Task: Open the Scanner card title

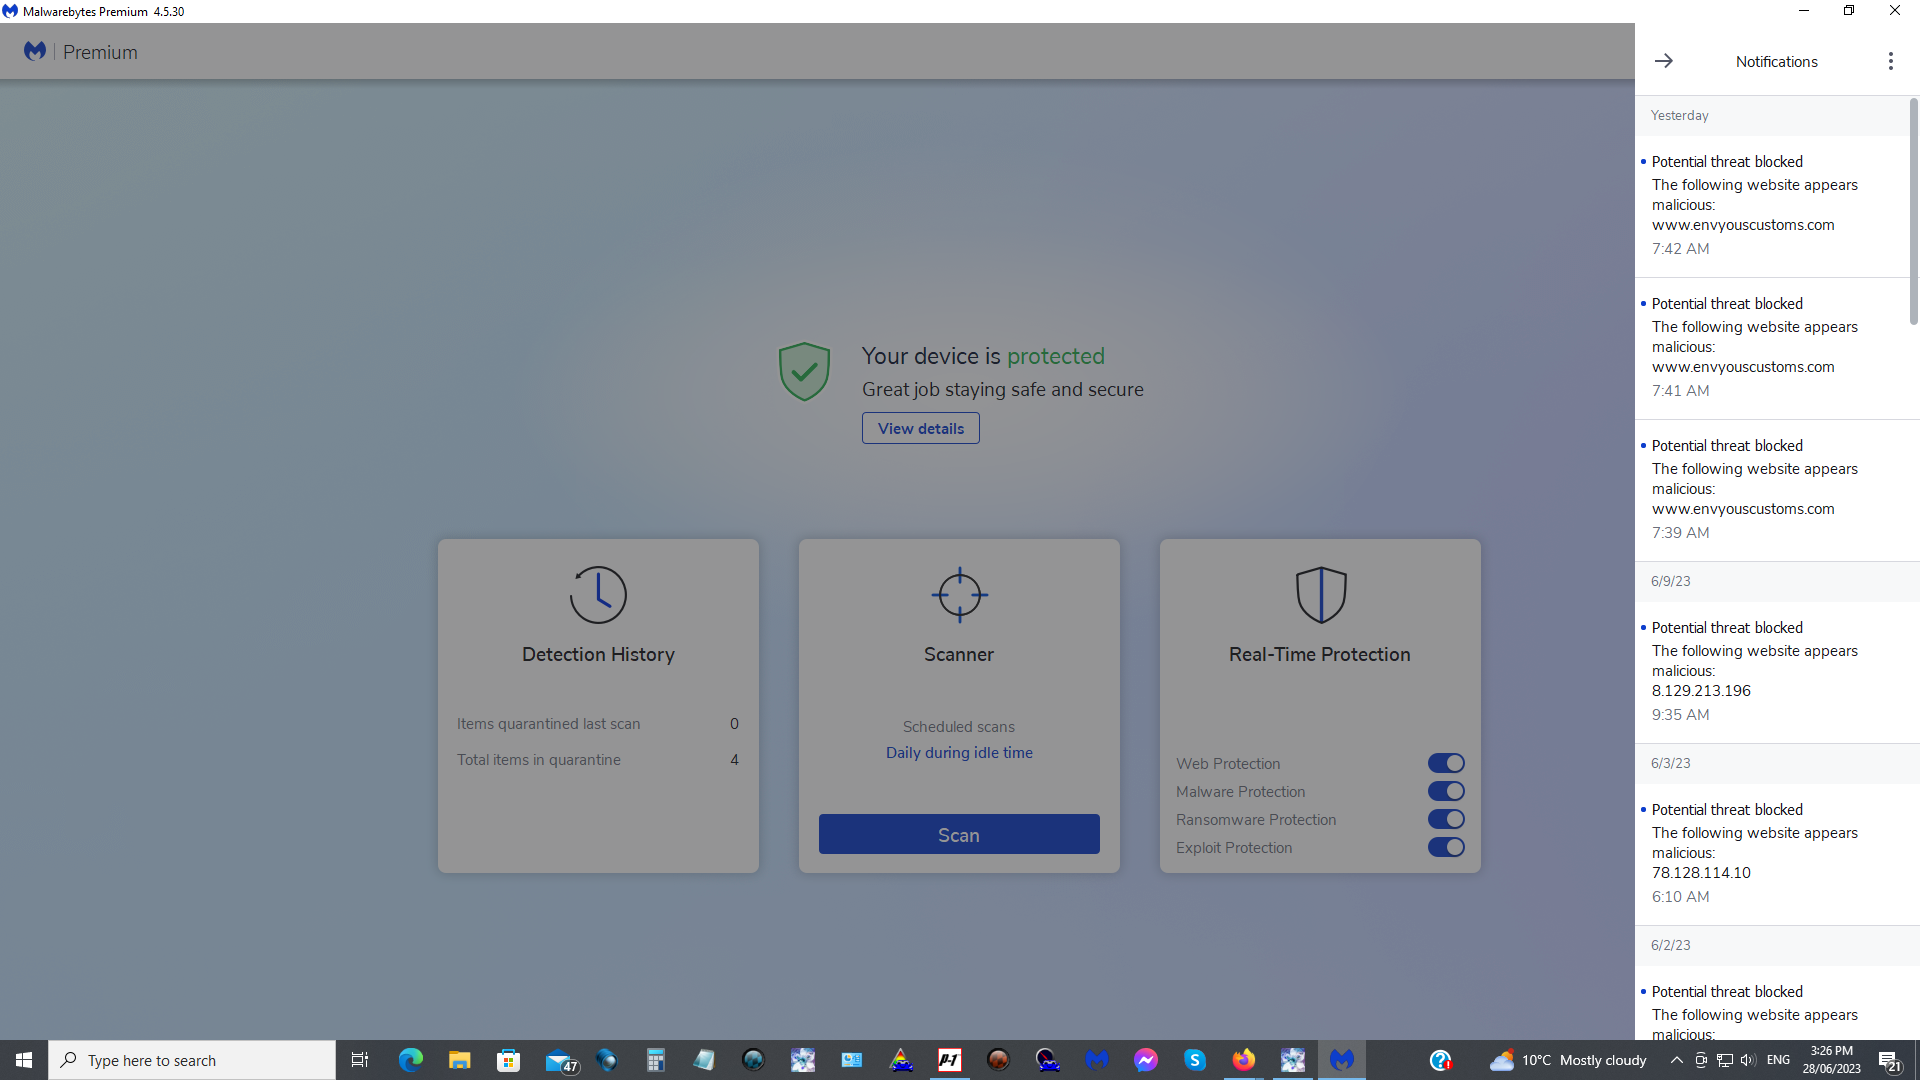Action: click(959, 654)
